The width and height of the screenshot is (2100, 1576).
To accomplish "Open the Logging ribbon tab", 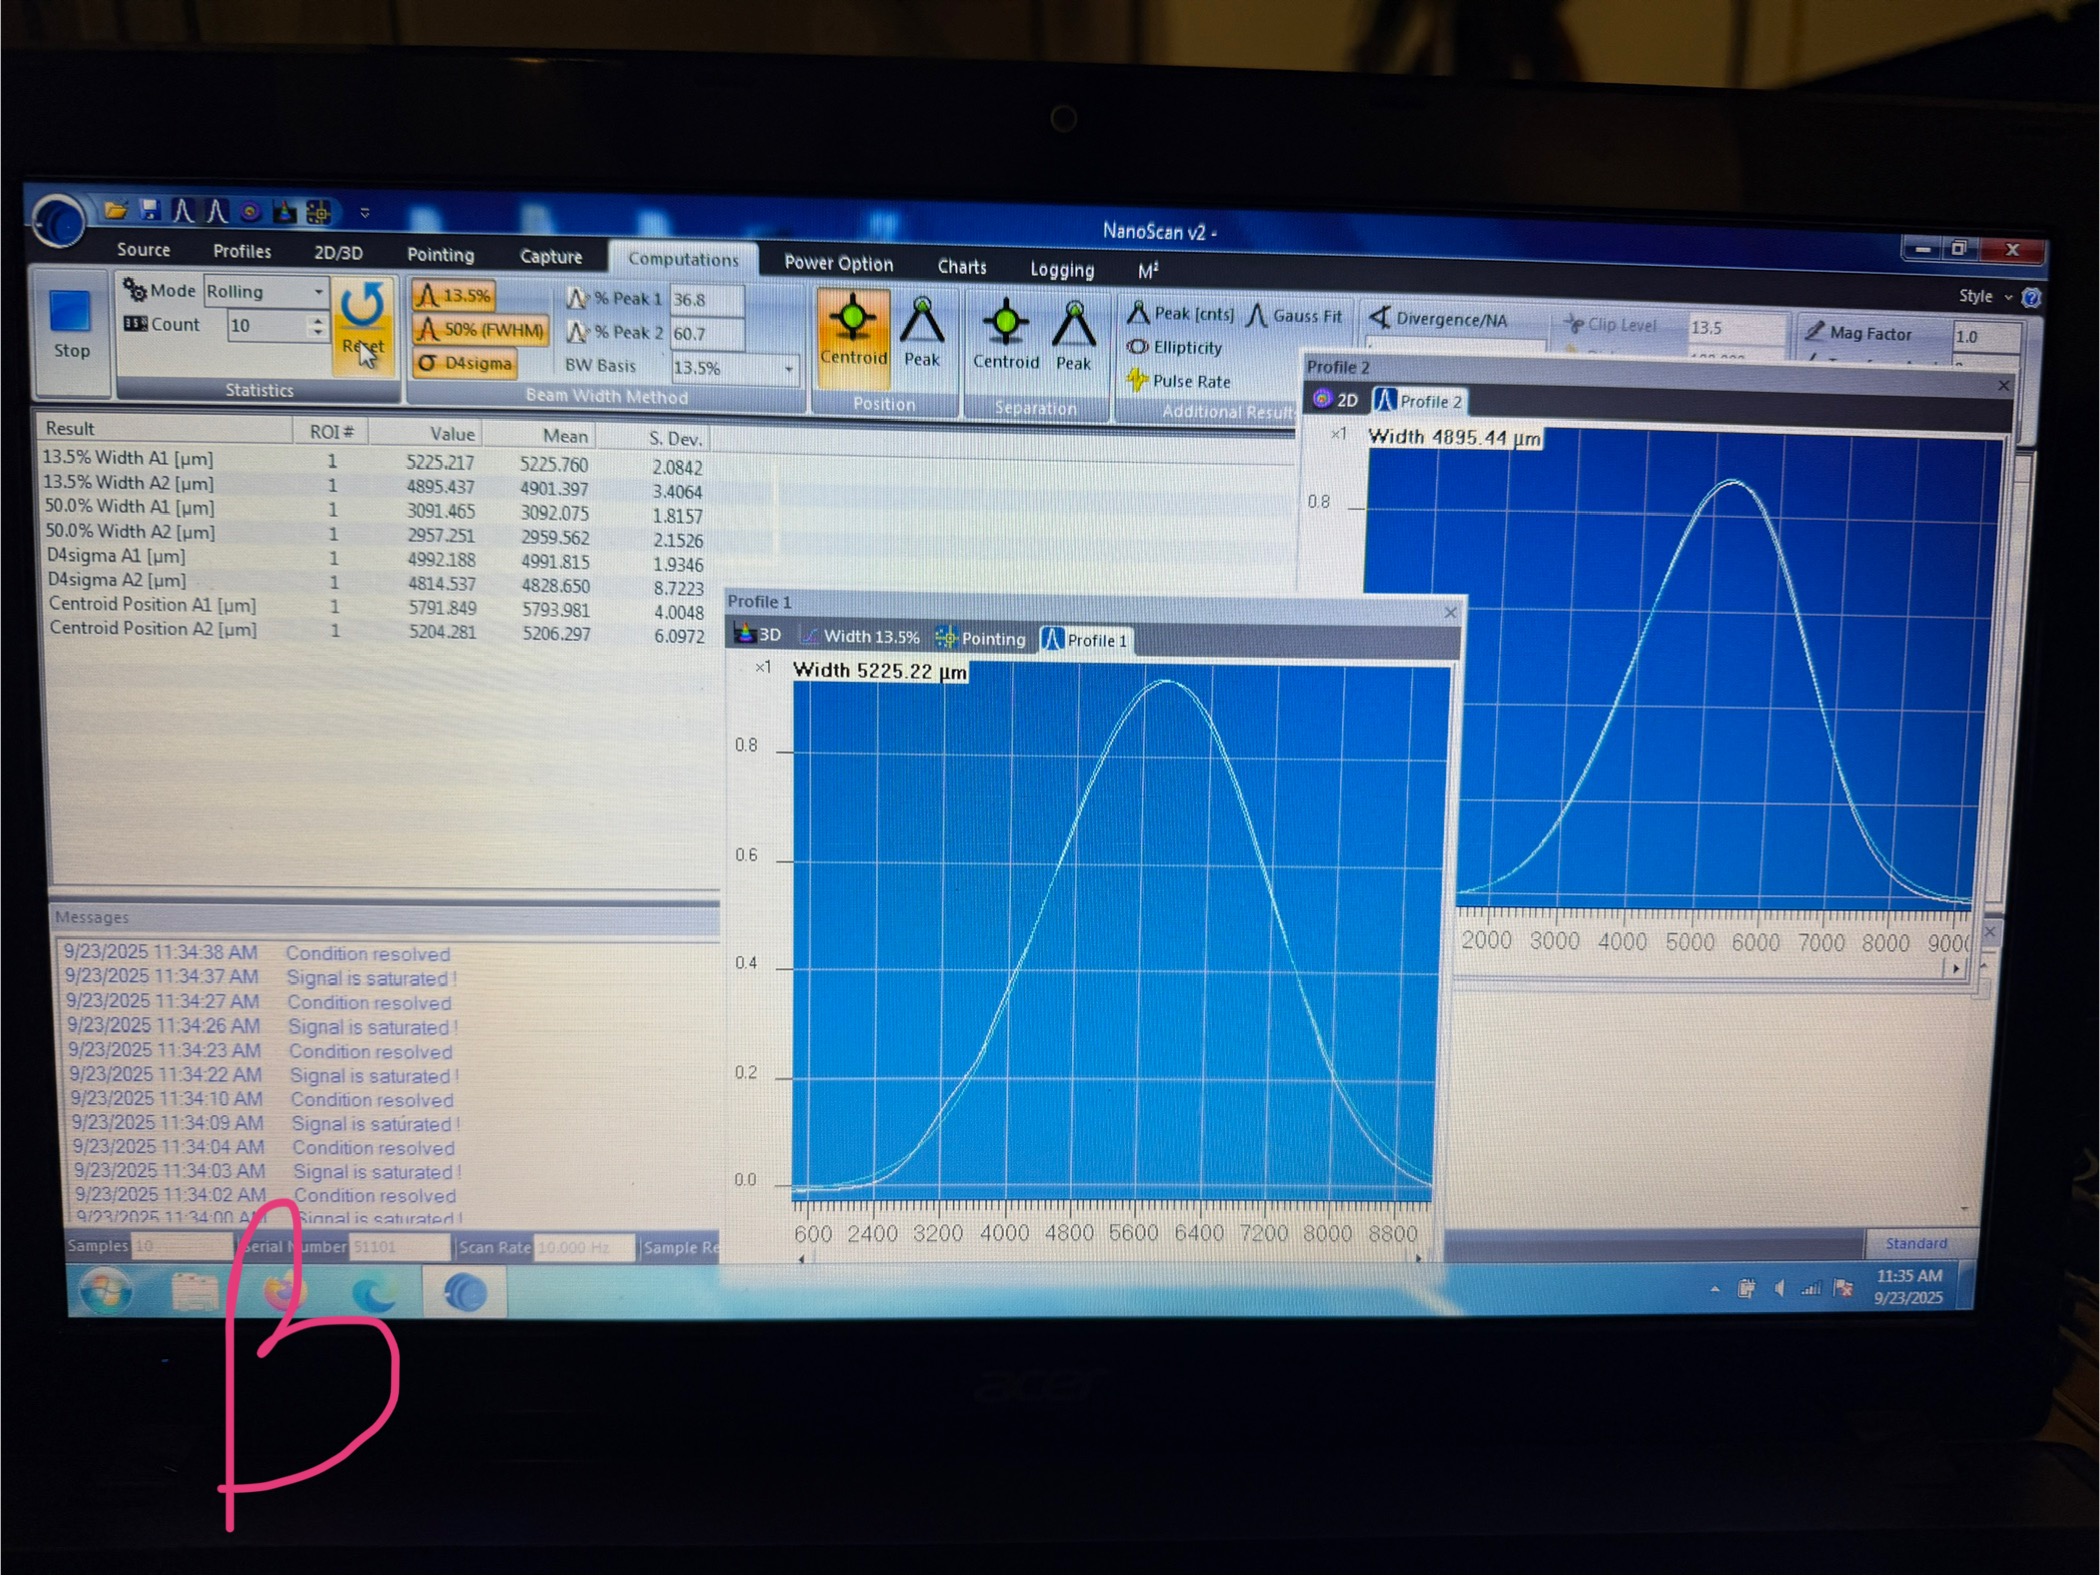I will tap(1061, 269).
